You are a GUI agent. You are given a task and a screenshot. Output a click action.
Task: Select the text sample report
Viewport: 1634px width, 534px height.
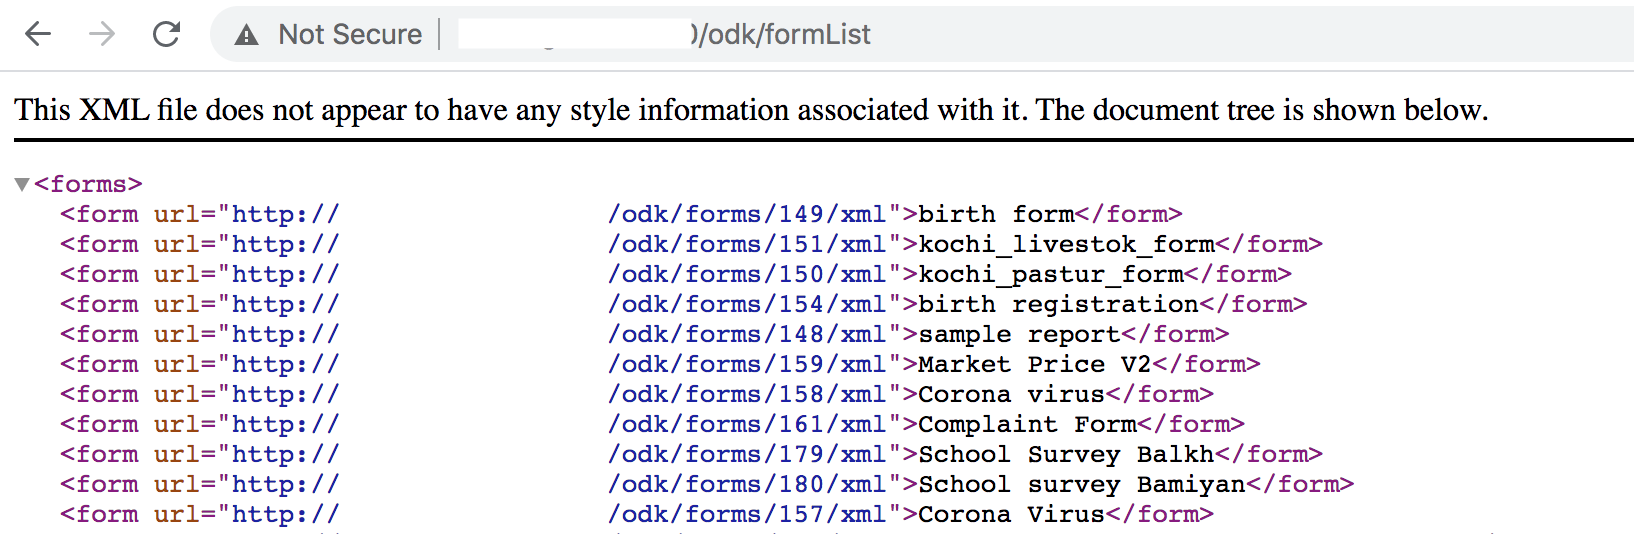coord(1020,334)
